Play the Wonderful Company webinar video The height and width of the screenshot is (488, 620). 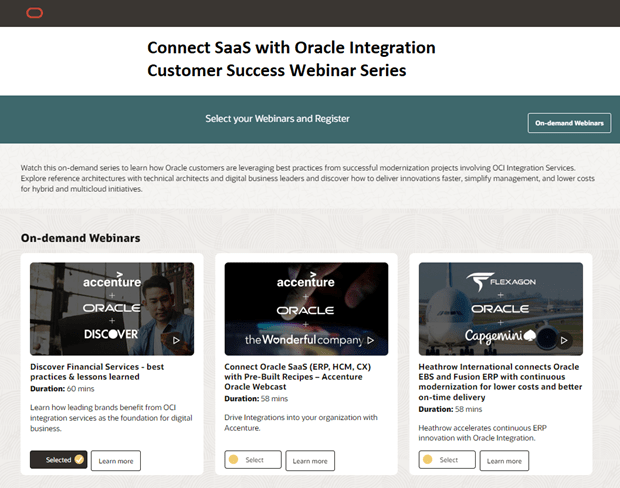(x=372, y=340)
